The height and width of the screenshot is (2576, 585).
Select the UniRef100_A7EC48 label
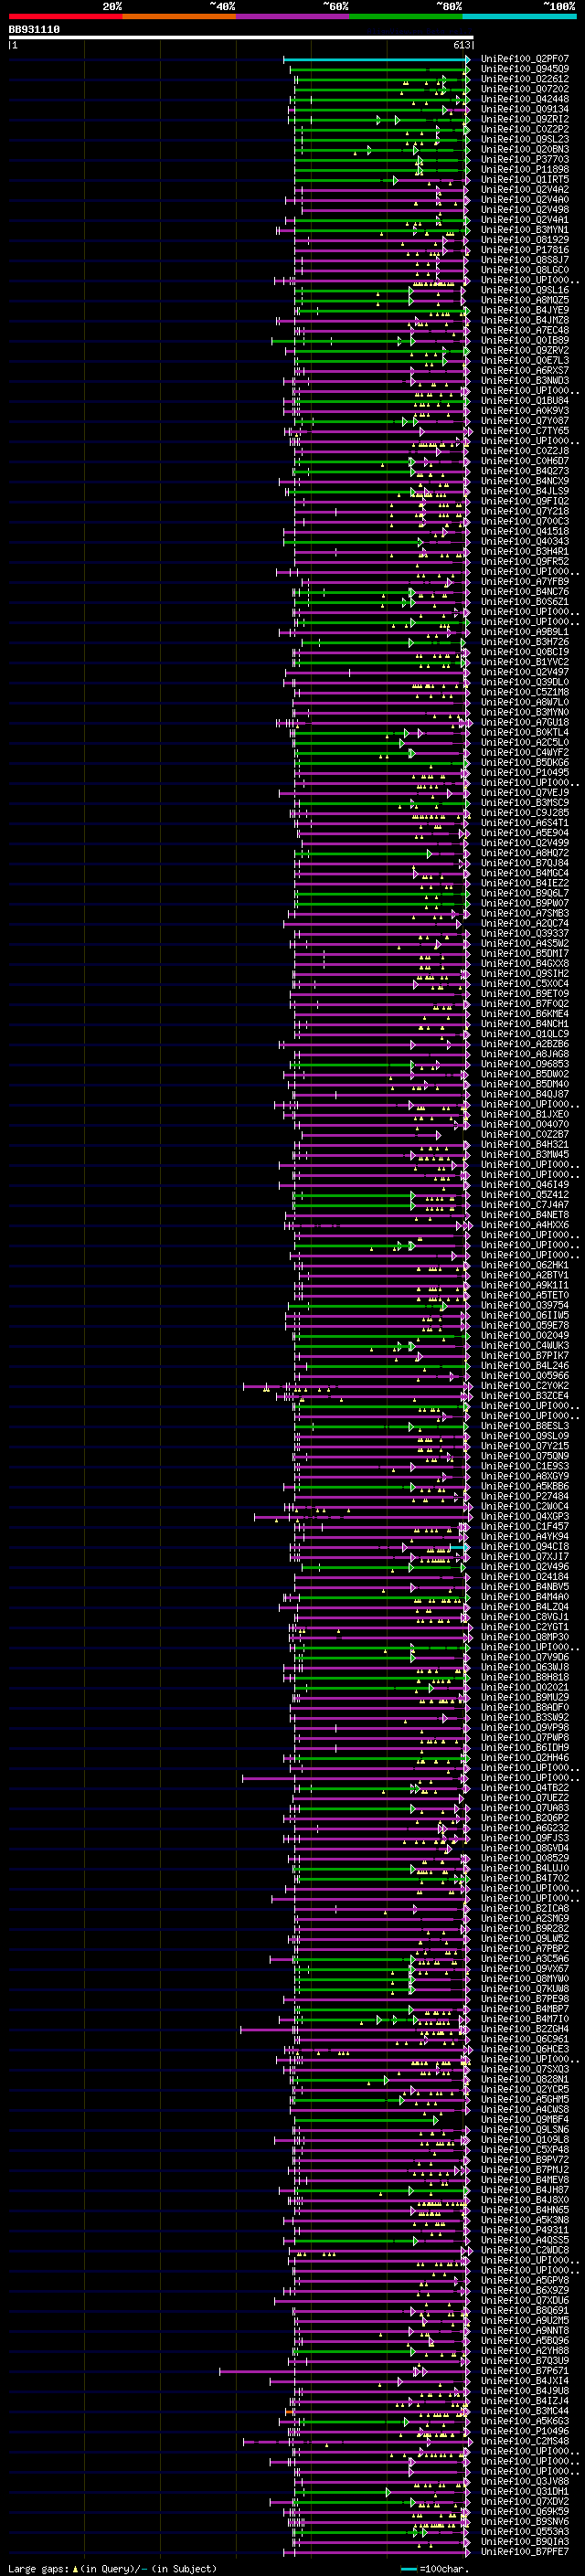click(x=525, y=330)
